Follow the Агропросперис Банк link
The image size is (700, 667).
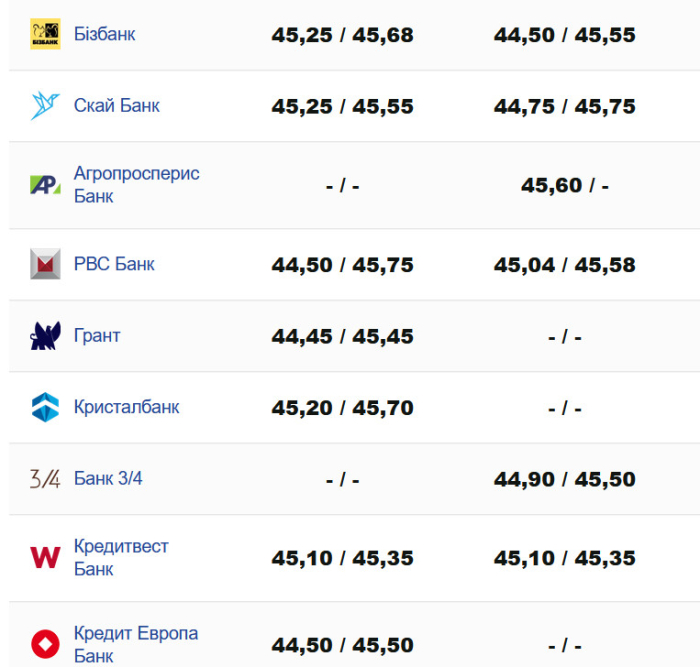(136, 185)
